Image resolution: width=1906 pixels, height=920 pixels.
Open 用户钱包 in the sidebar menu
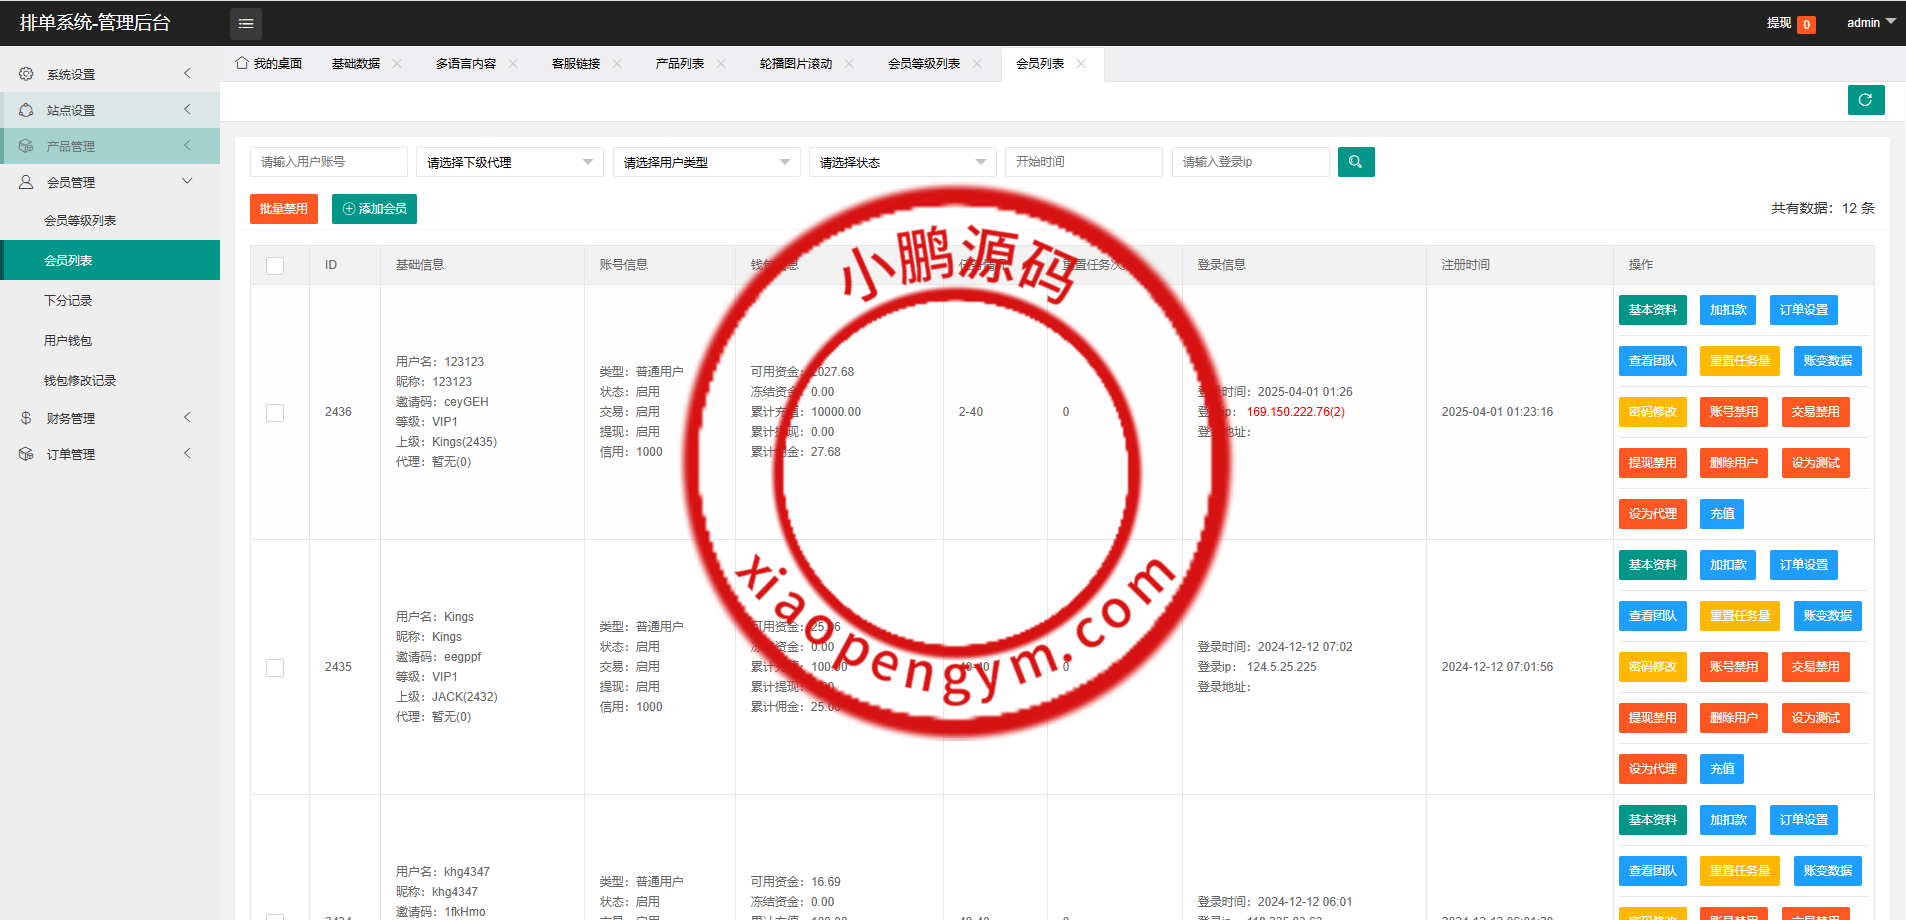(68, 341)
